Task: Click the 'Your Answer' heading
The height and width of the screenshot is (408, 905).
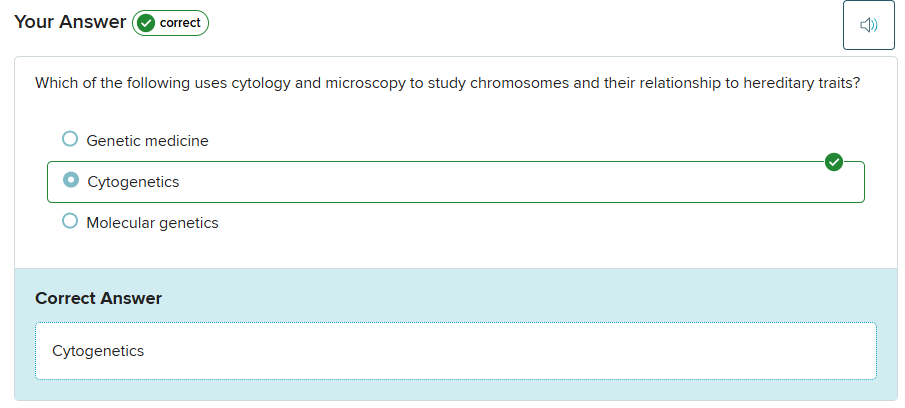Action: [x=70, y=22]
